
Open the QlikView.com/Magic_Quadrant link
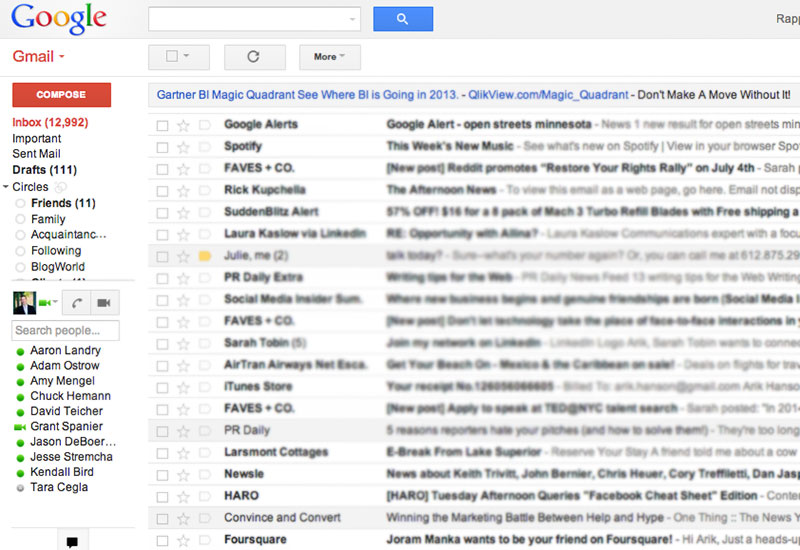click(548, 95)
